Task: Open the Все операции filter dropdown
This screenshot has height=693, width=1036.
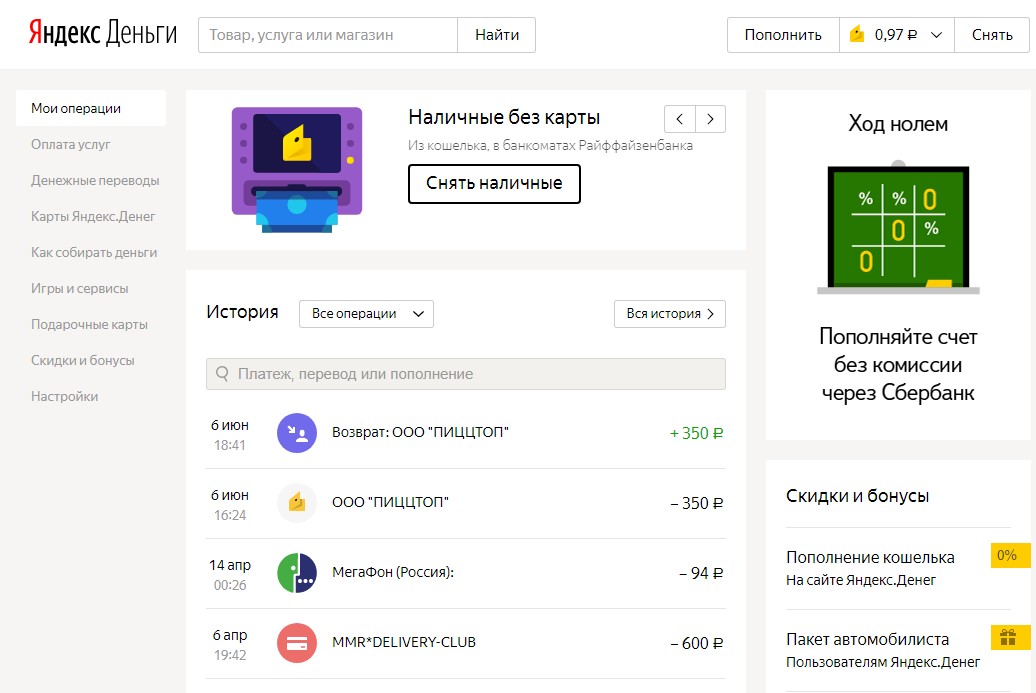Action: [366, 313]
